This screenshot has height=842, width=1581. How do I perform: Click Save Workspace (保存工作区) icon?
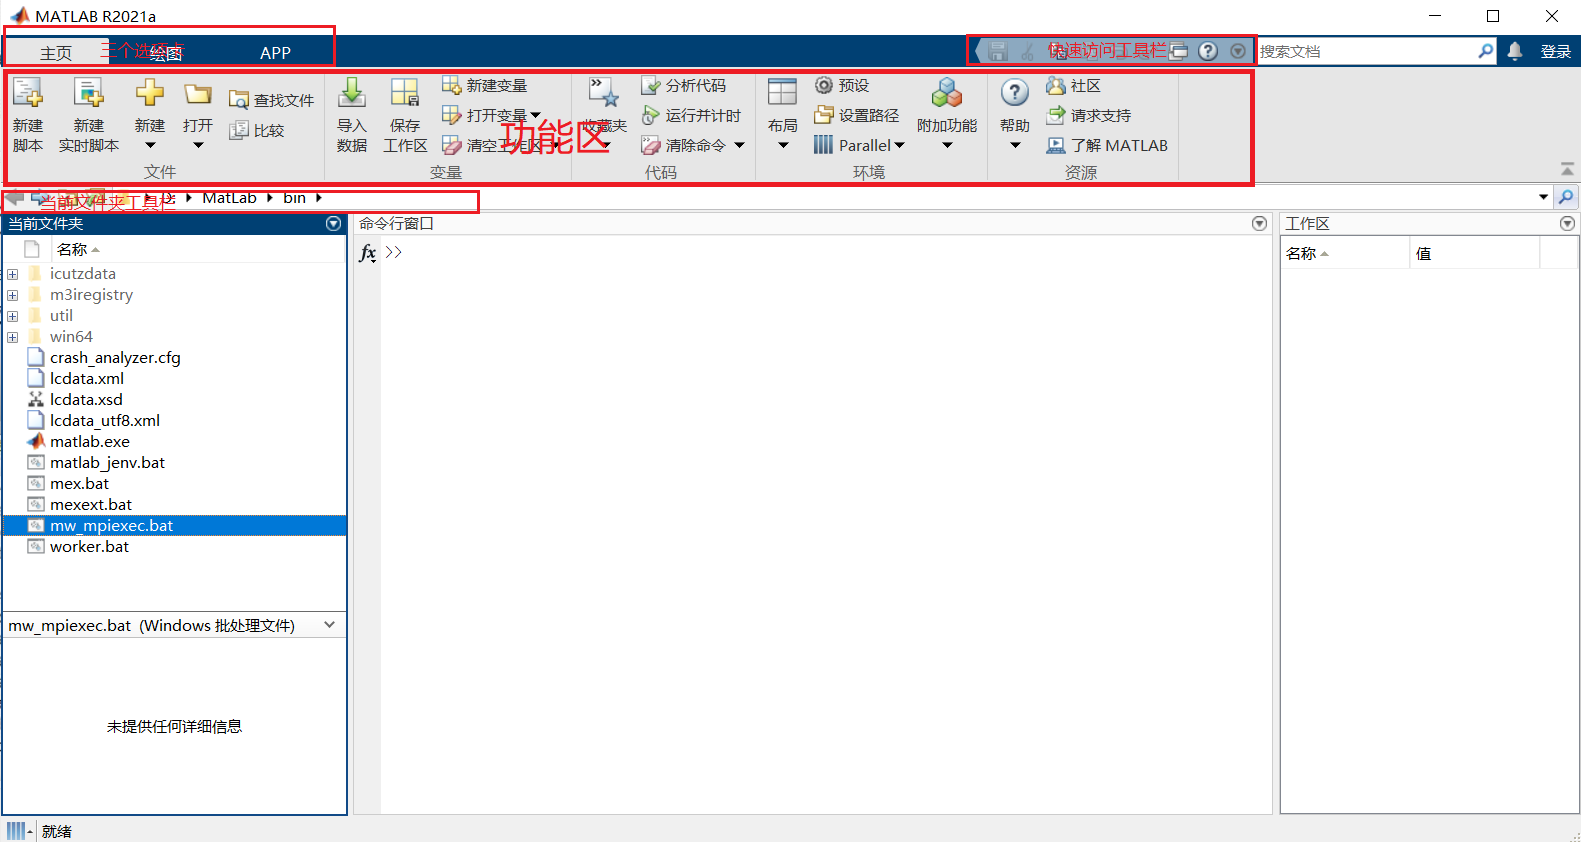pyautogui.click(x=405, y=94)
